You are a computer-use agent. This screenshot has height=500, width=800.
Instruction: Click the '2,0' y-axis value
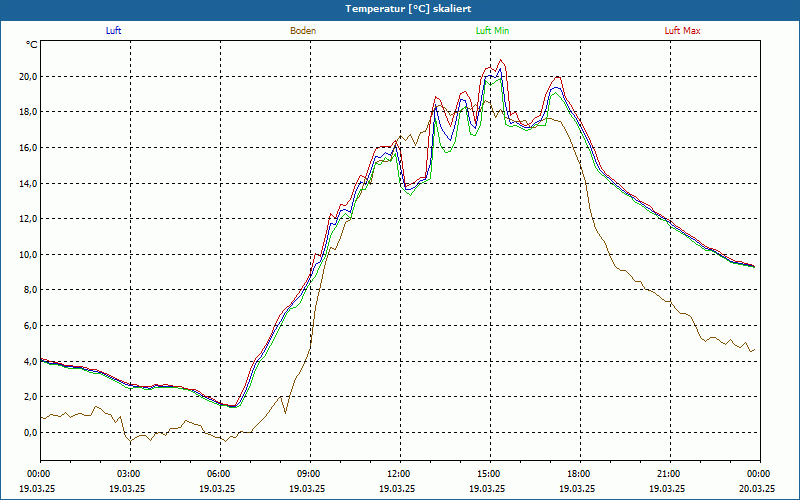[x=30, y=397]
